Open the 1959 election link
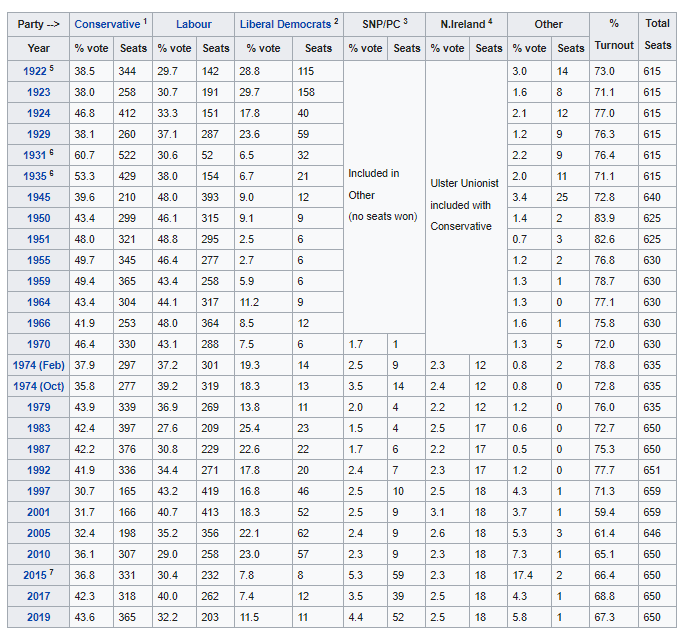This screenshot has height=638, width=689. 39,281
